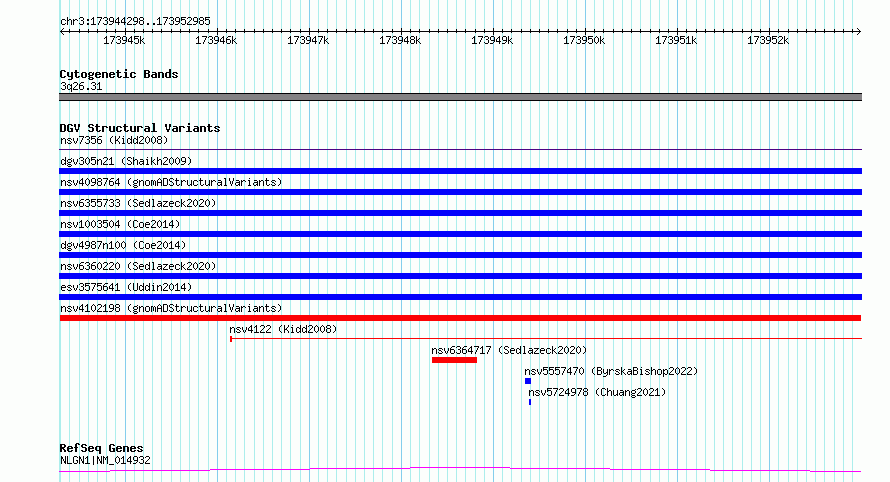Click the 173950k ruler tick label
The image size is (890, 482).
point(583,40)
